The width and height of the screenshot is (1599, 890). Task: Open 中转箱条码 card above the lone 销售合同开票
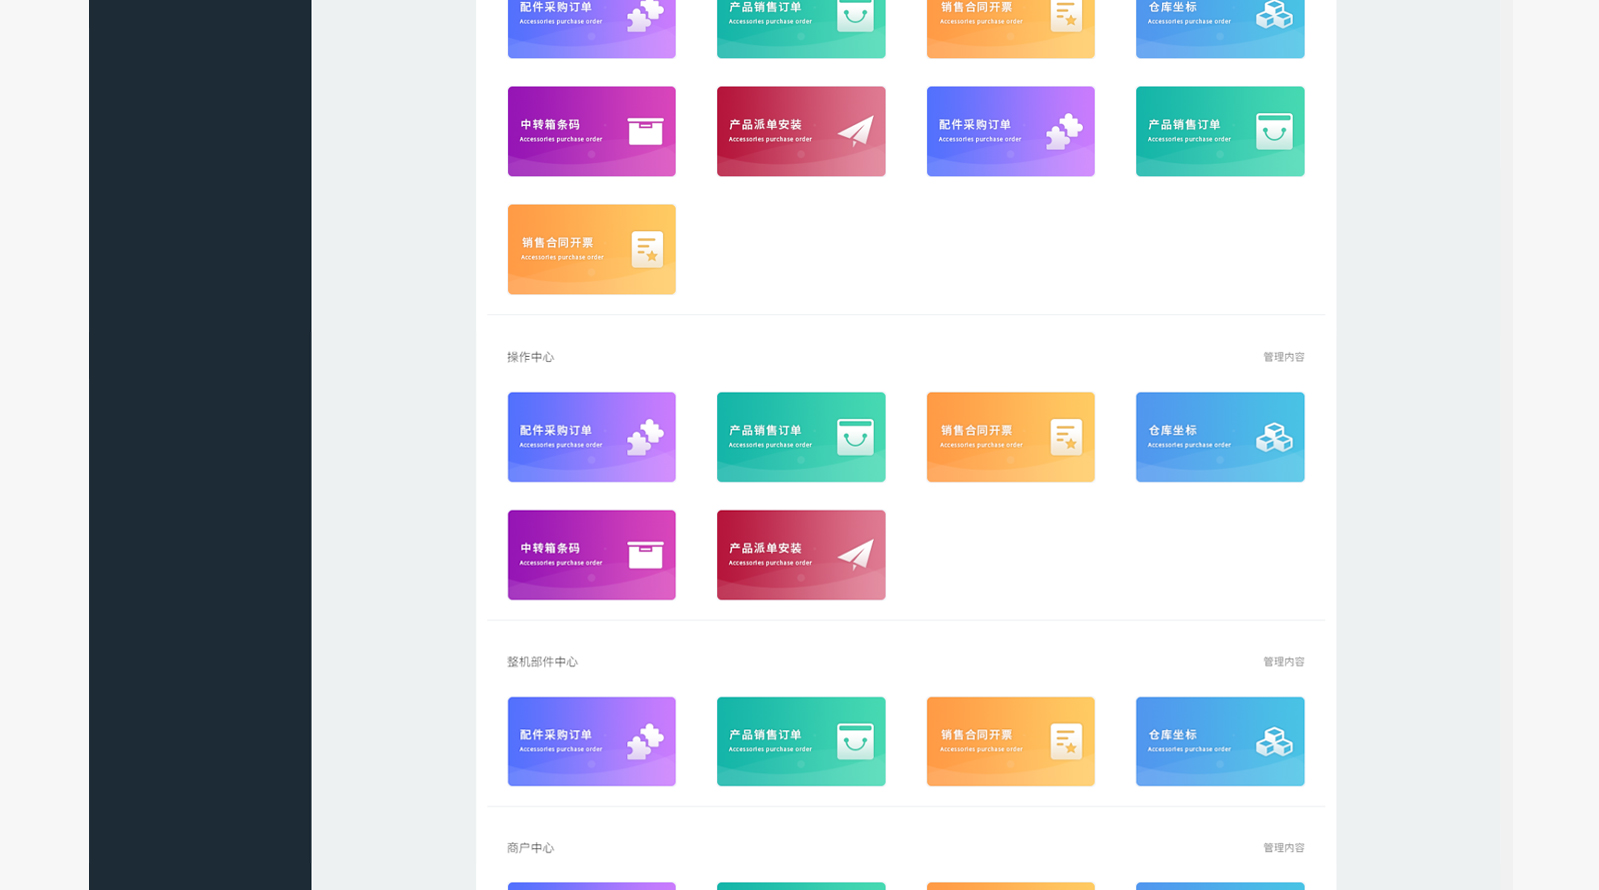(591, 131)
